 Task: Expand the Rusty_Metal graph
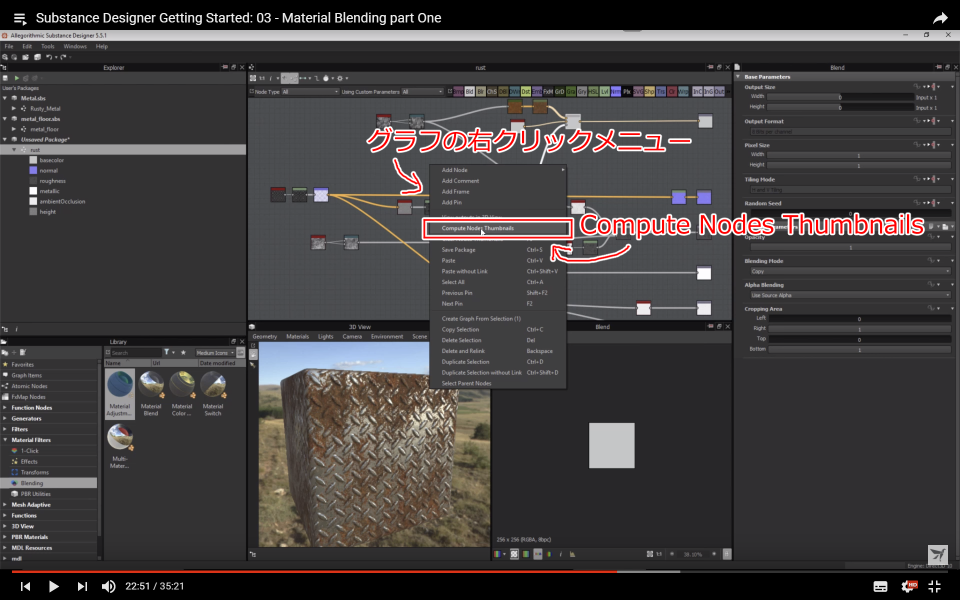coord(14,108)
